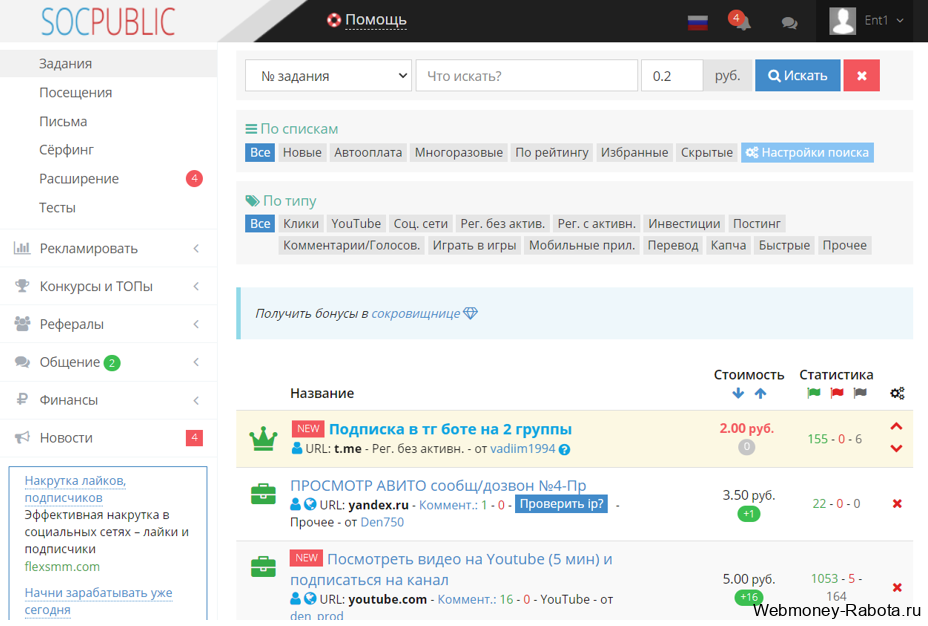928x626 pixels.
Task: Click the 0.2 руб. price field
Action: click(x=672, y=76)
